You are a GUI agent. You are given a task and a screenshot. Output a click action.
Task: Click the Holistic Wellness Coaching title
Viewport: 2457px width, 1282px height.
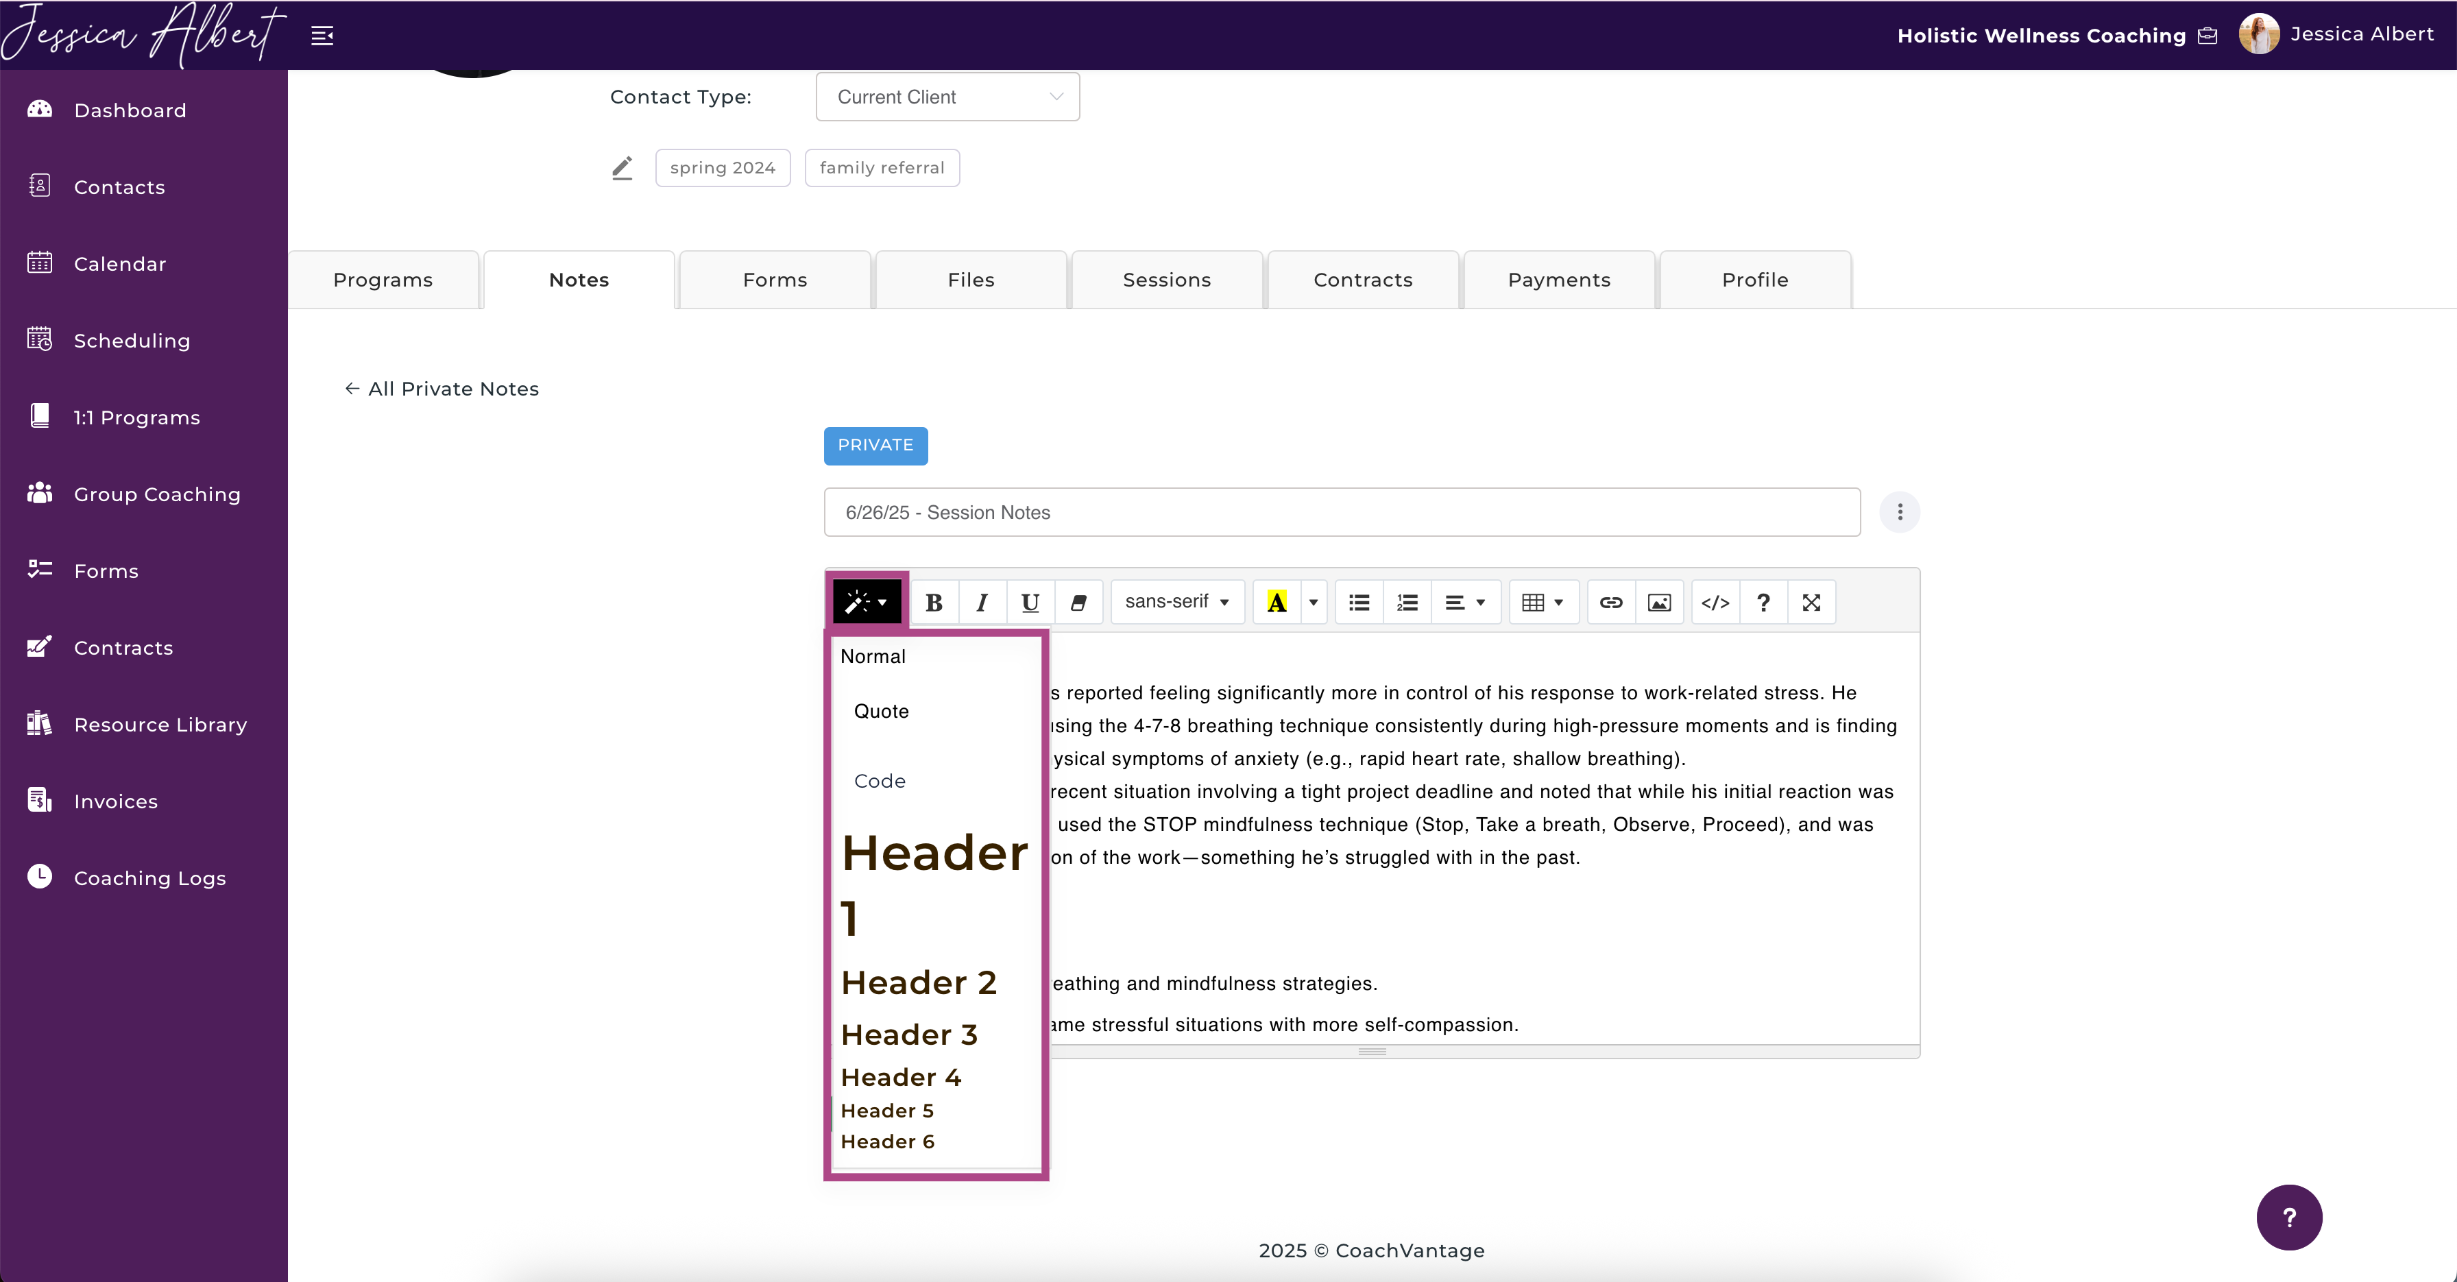[x=2041, y=36]
